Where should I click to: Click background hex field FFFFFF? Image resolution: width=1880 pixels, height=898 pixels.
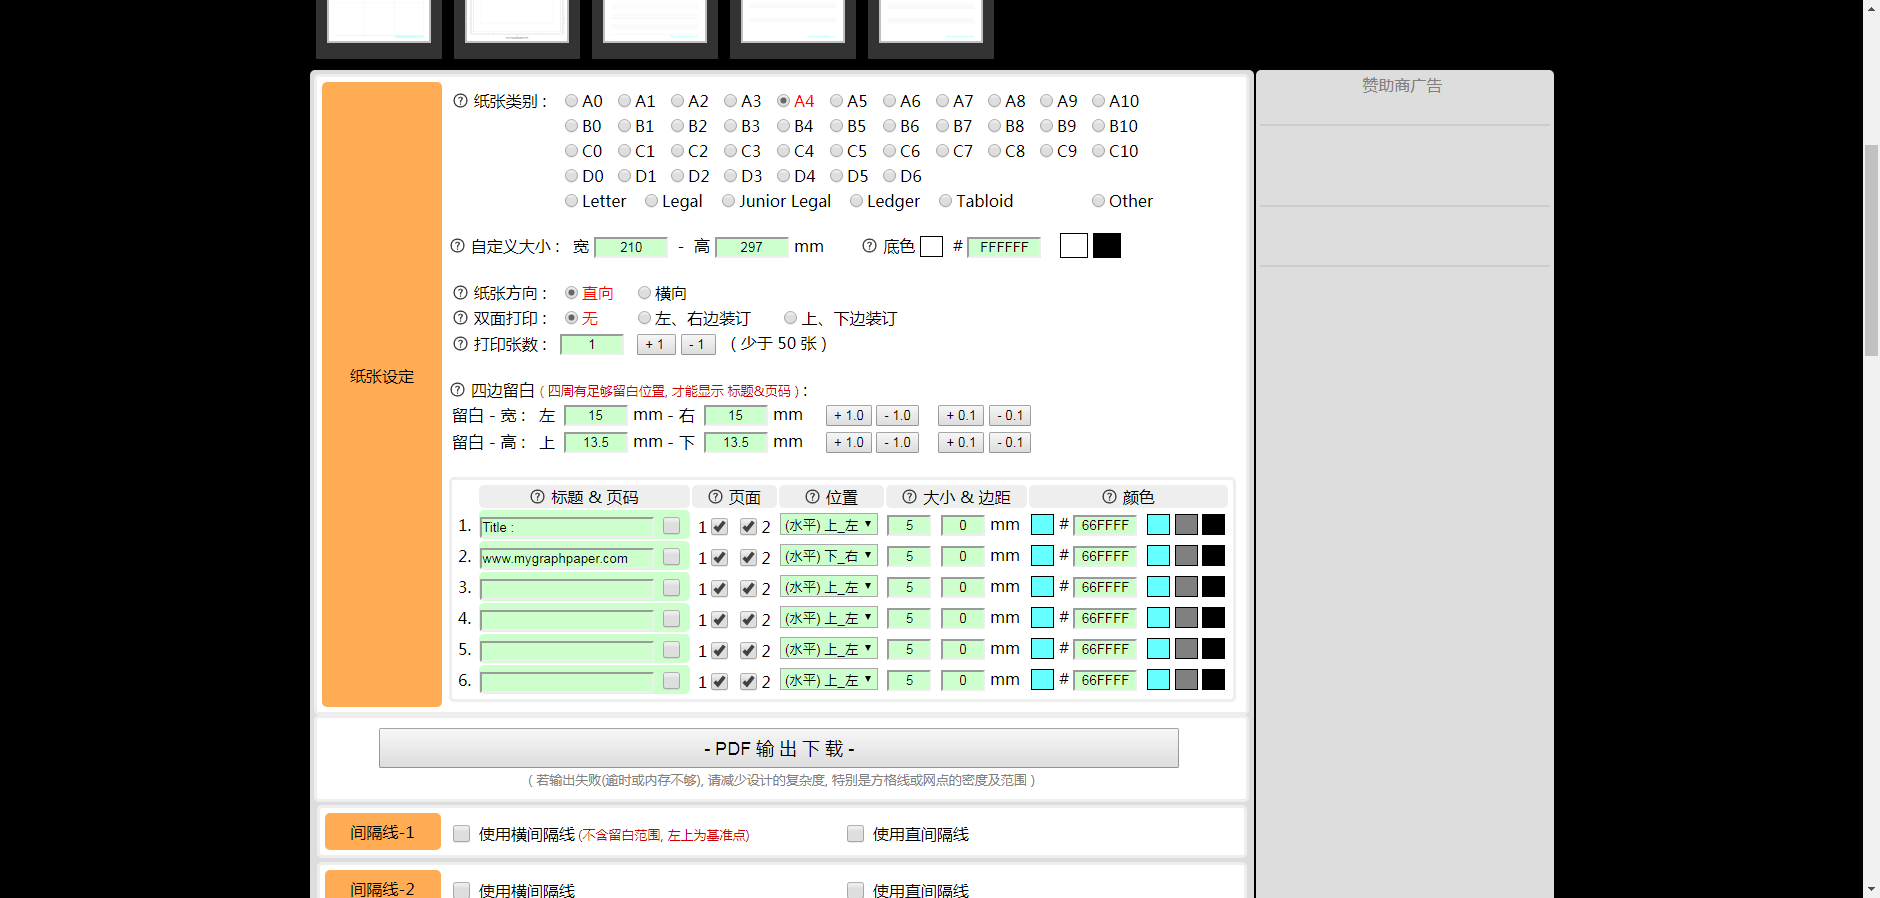coord(1004,247)
